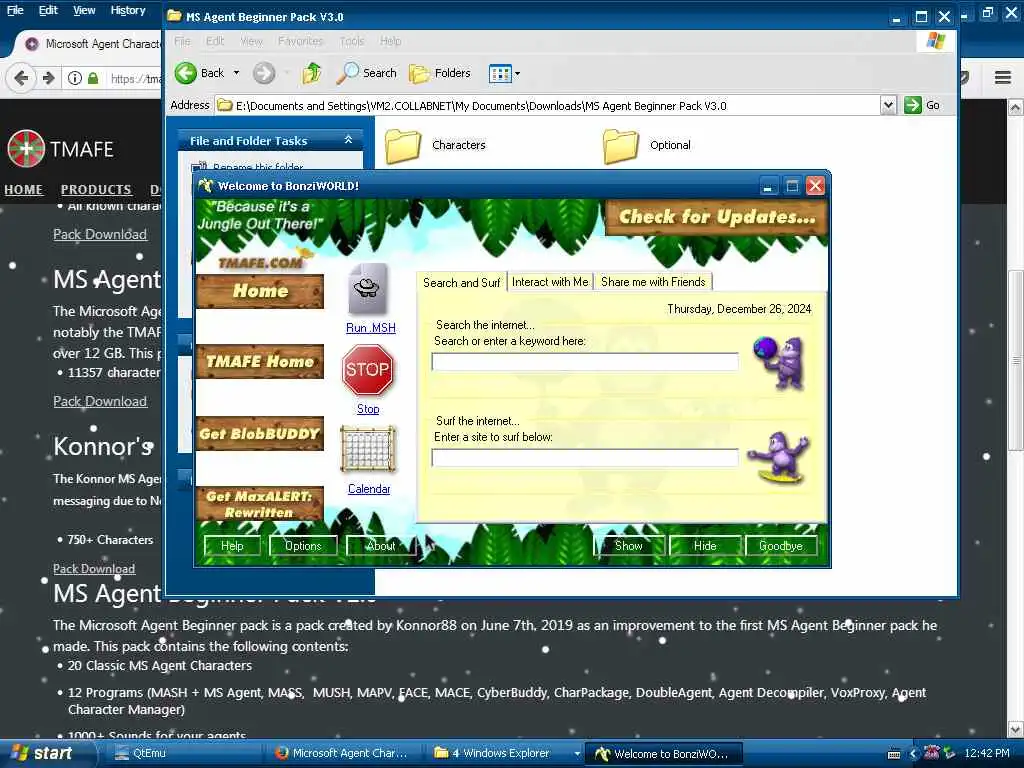Click the tray expand arrow icon

[913, 754]
